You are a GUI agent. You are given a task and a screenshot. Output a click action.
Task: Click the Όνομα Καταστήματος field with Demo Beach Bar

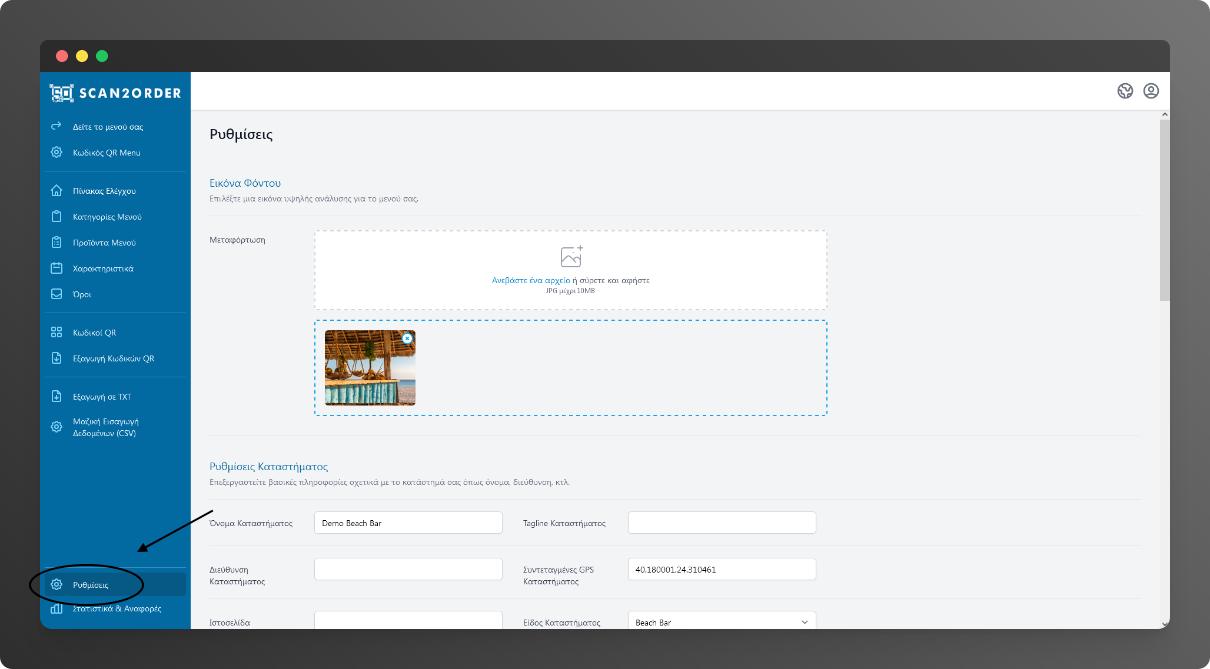pos(408,523)
